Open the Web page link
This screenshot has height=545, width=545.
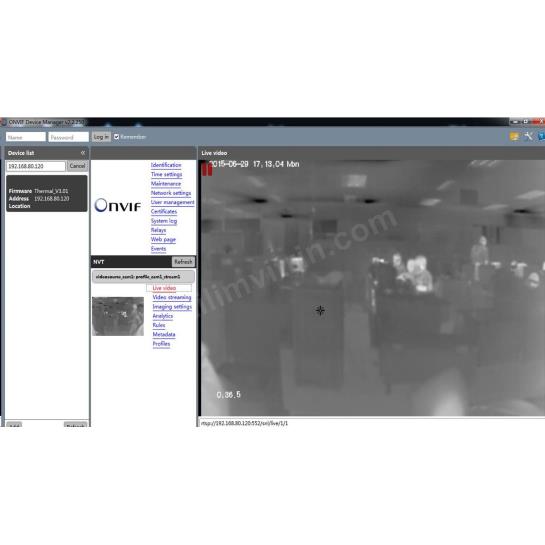point(163,239)
